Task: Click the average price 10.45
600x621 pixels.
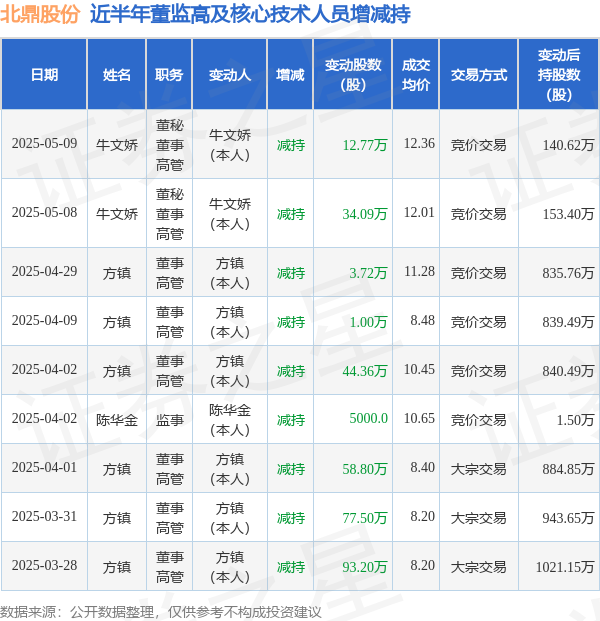Action: coord(419,370)
